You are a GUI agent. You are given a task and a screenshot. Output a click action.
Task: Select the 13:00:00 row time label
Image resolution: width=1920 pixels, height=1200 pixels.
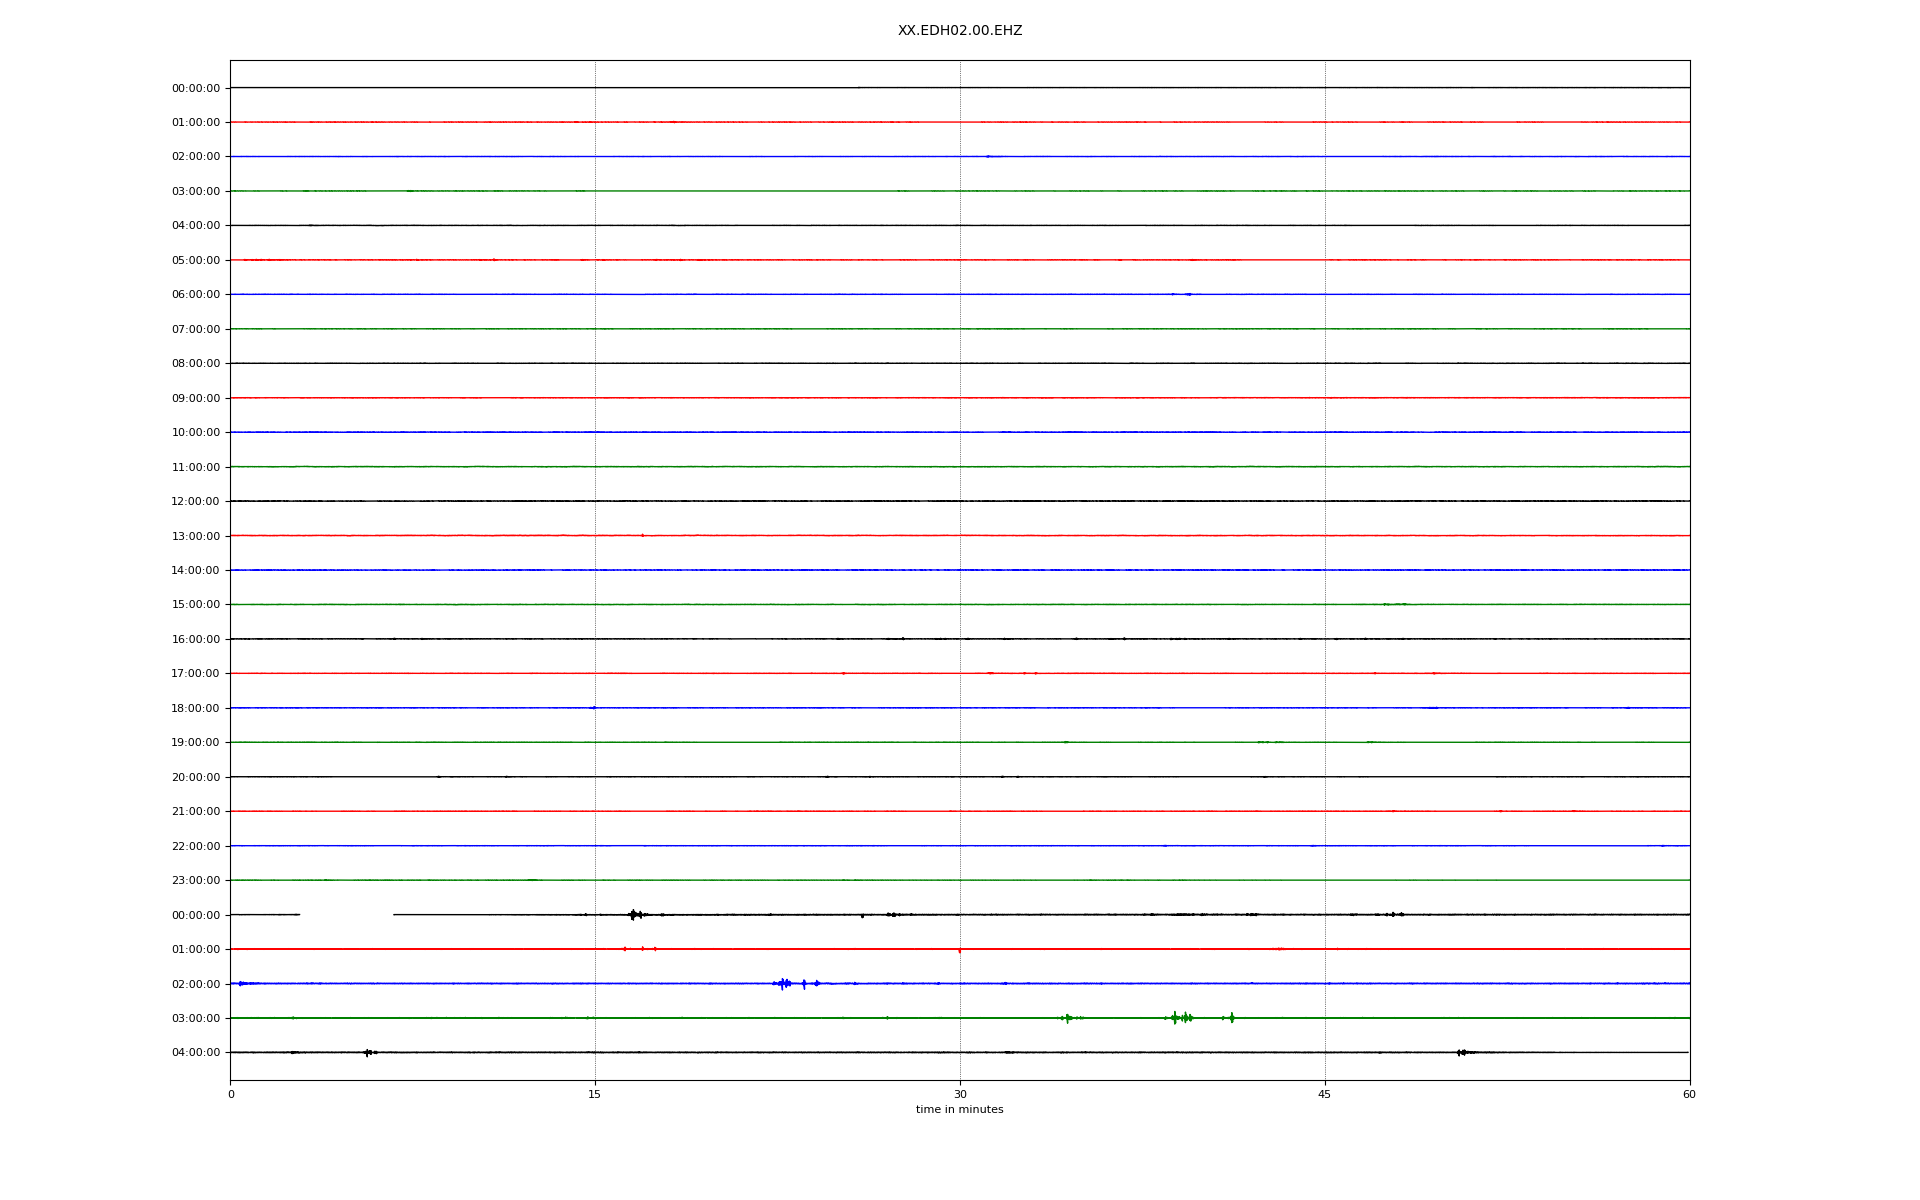point(196,537)
